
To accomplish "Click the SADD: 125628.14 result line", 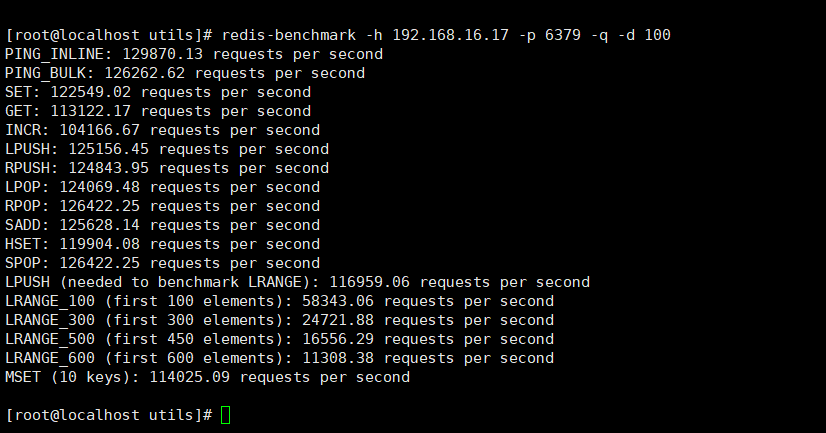I will [162, 225].
